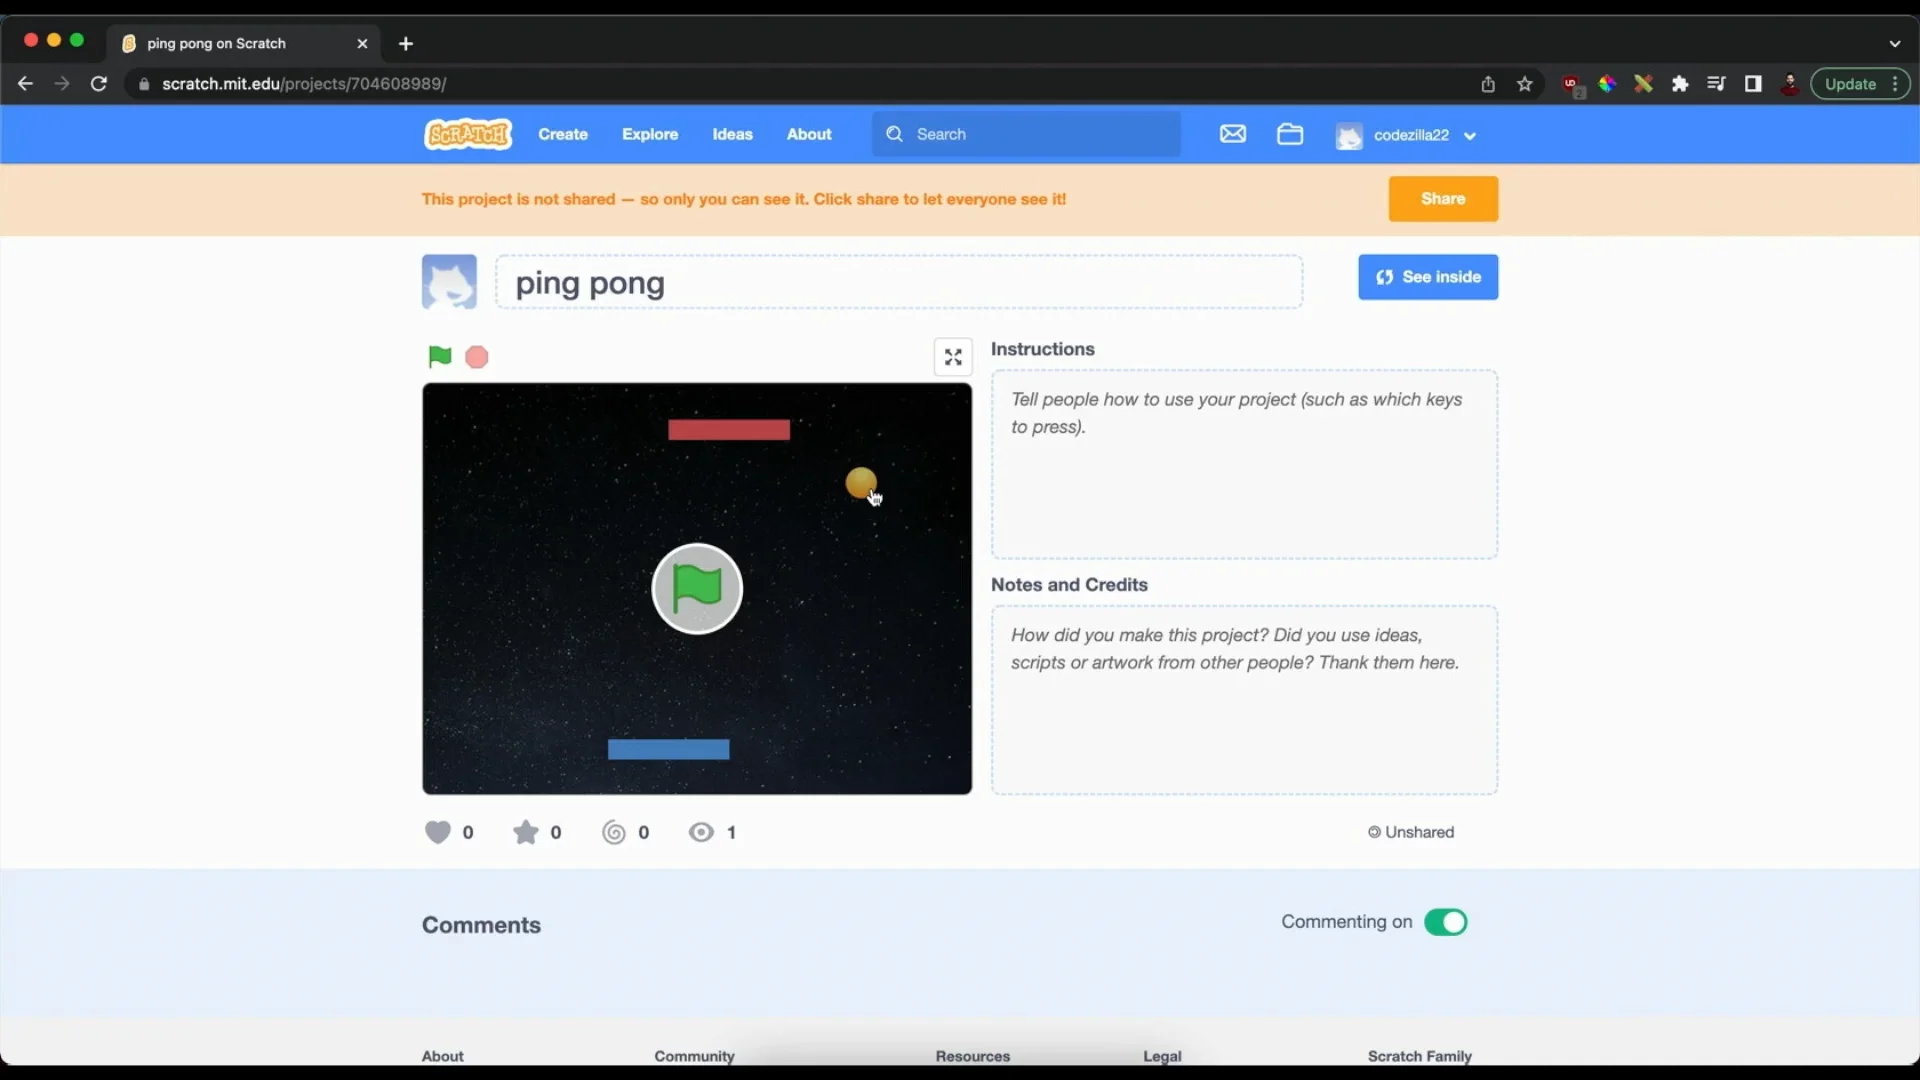
Task: Open the Create menu item
Action: [x=563, y=134]
